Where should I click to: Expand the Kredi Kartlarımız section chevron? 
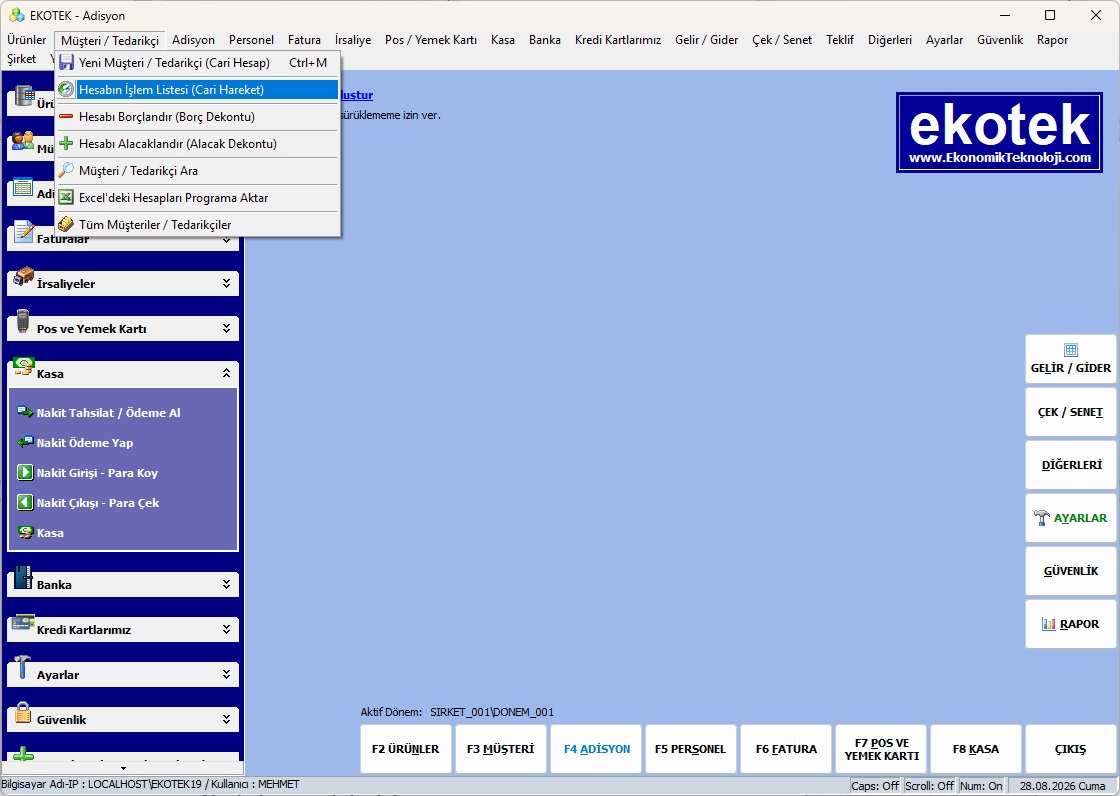[x=226, y=629]
